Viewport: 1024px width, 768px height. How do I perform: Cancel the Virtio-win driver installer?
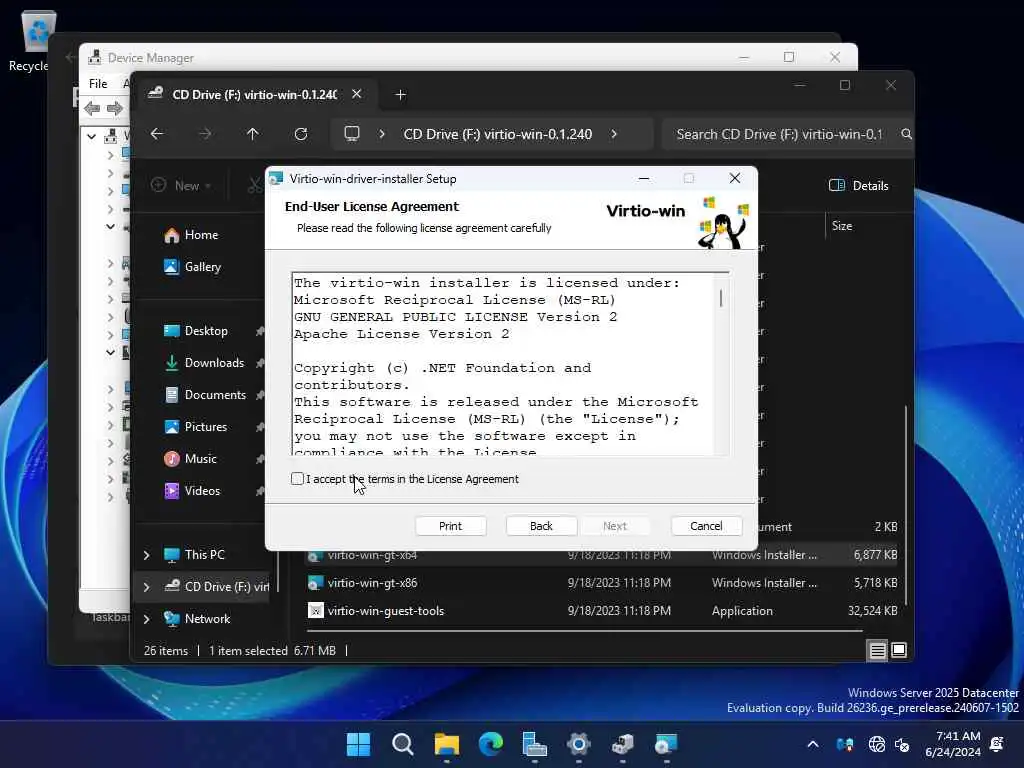point(706,526)
